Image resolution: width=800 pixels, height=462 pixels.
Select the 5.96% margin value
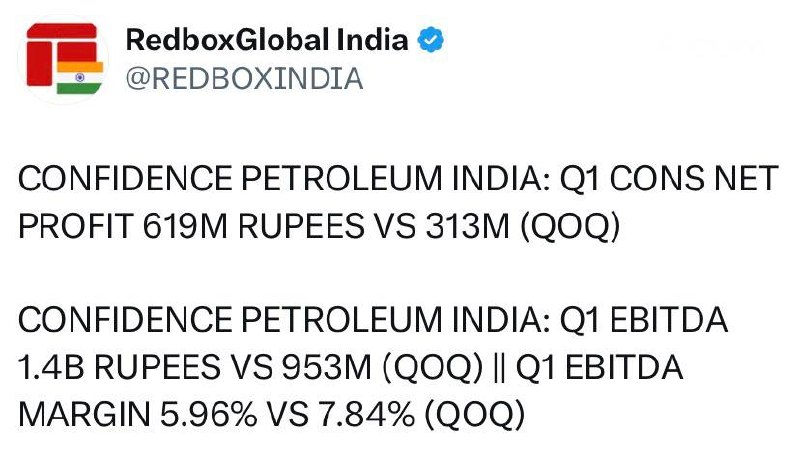tap(209, 415)
